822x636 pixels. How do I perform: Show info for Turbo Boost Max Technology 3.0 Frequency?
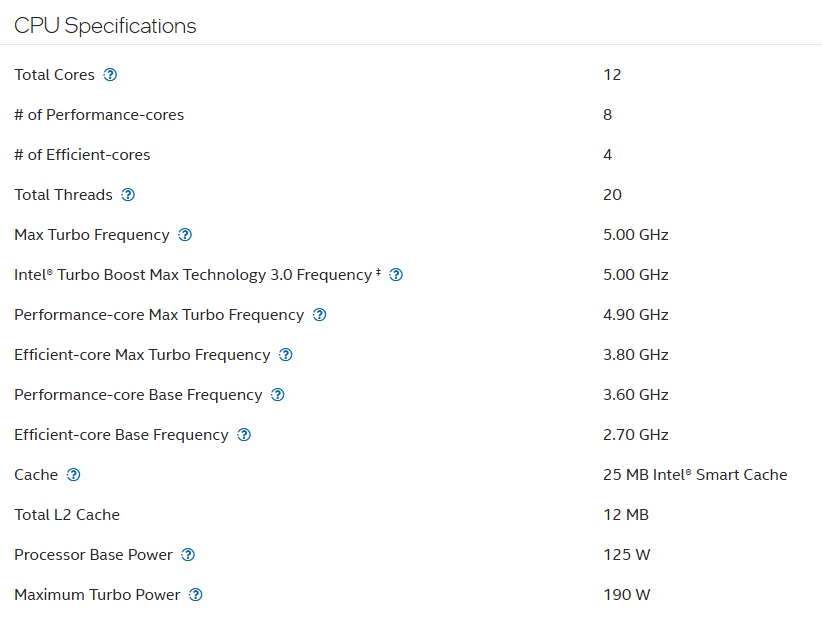click(x=396, y=275)
